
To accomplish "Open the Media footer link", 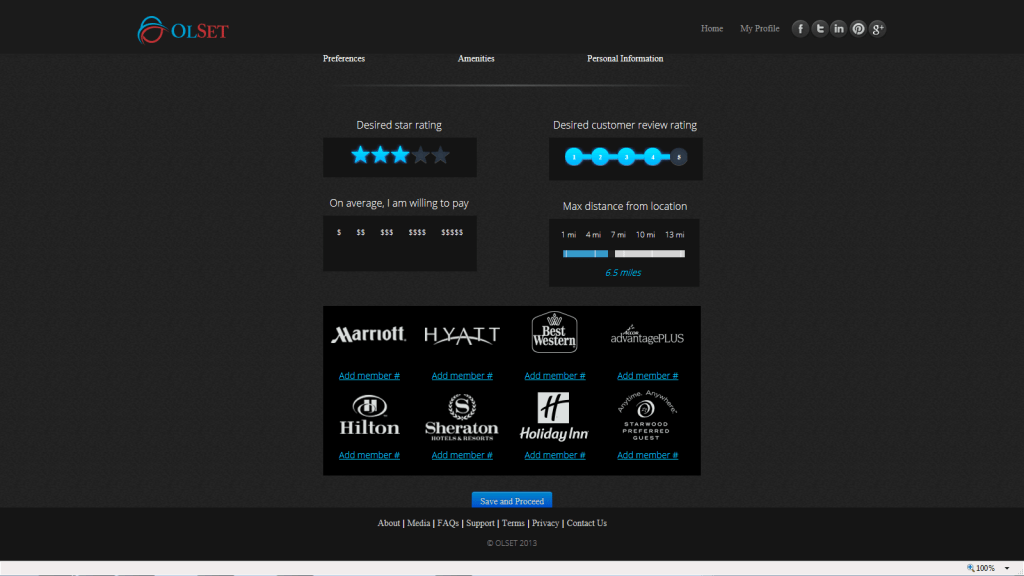I will tap(419, 523).
